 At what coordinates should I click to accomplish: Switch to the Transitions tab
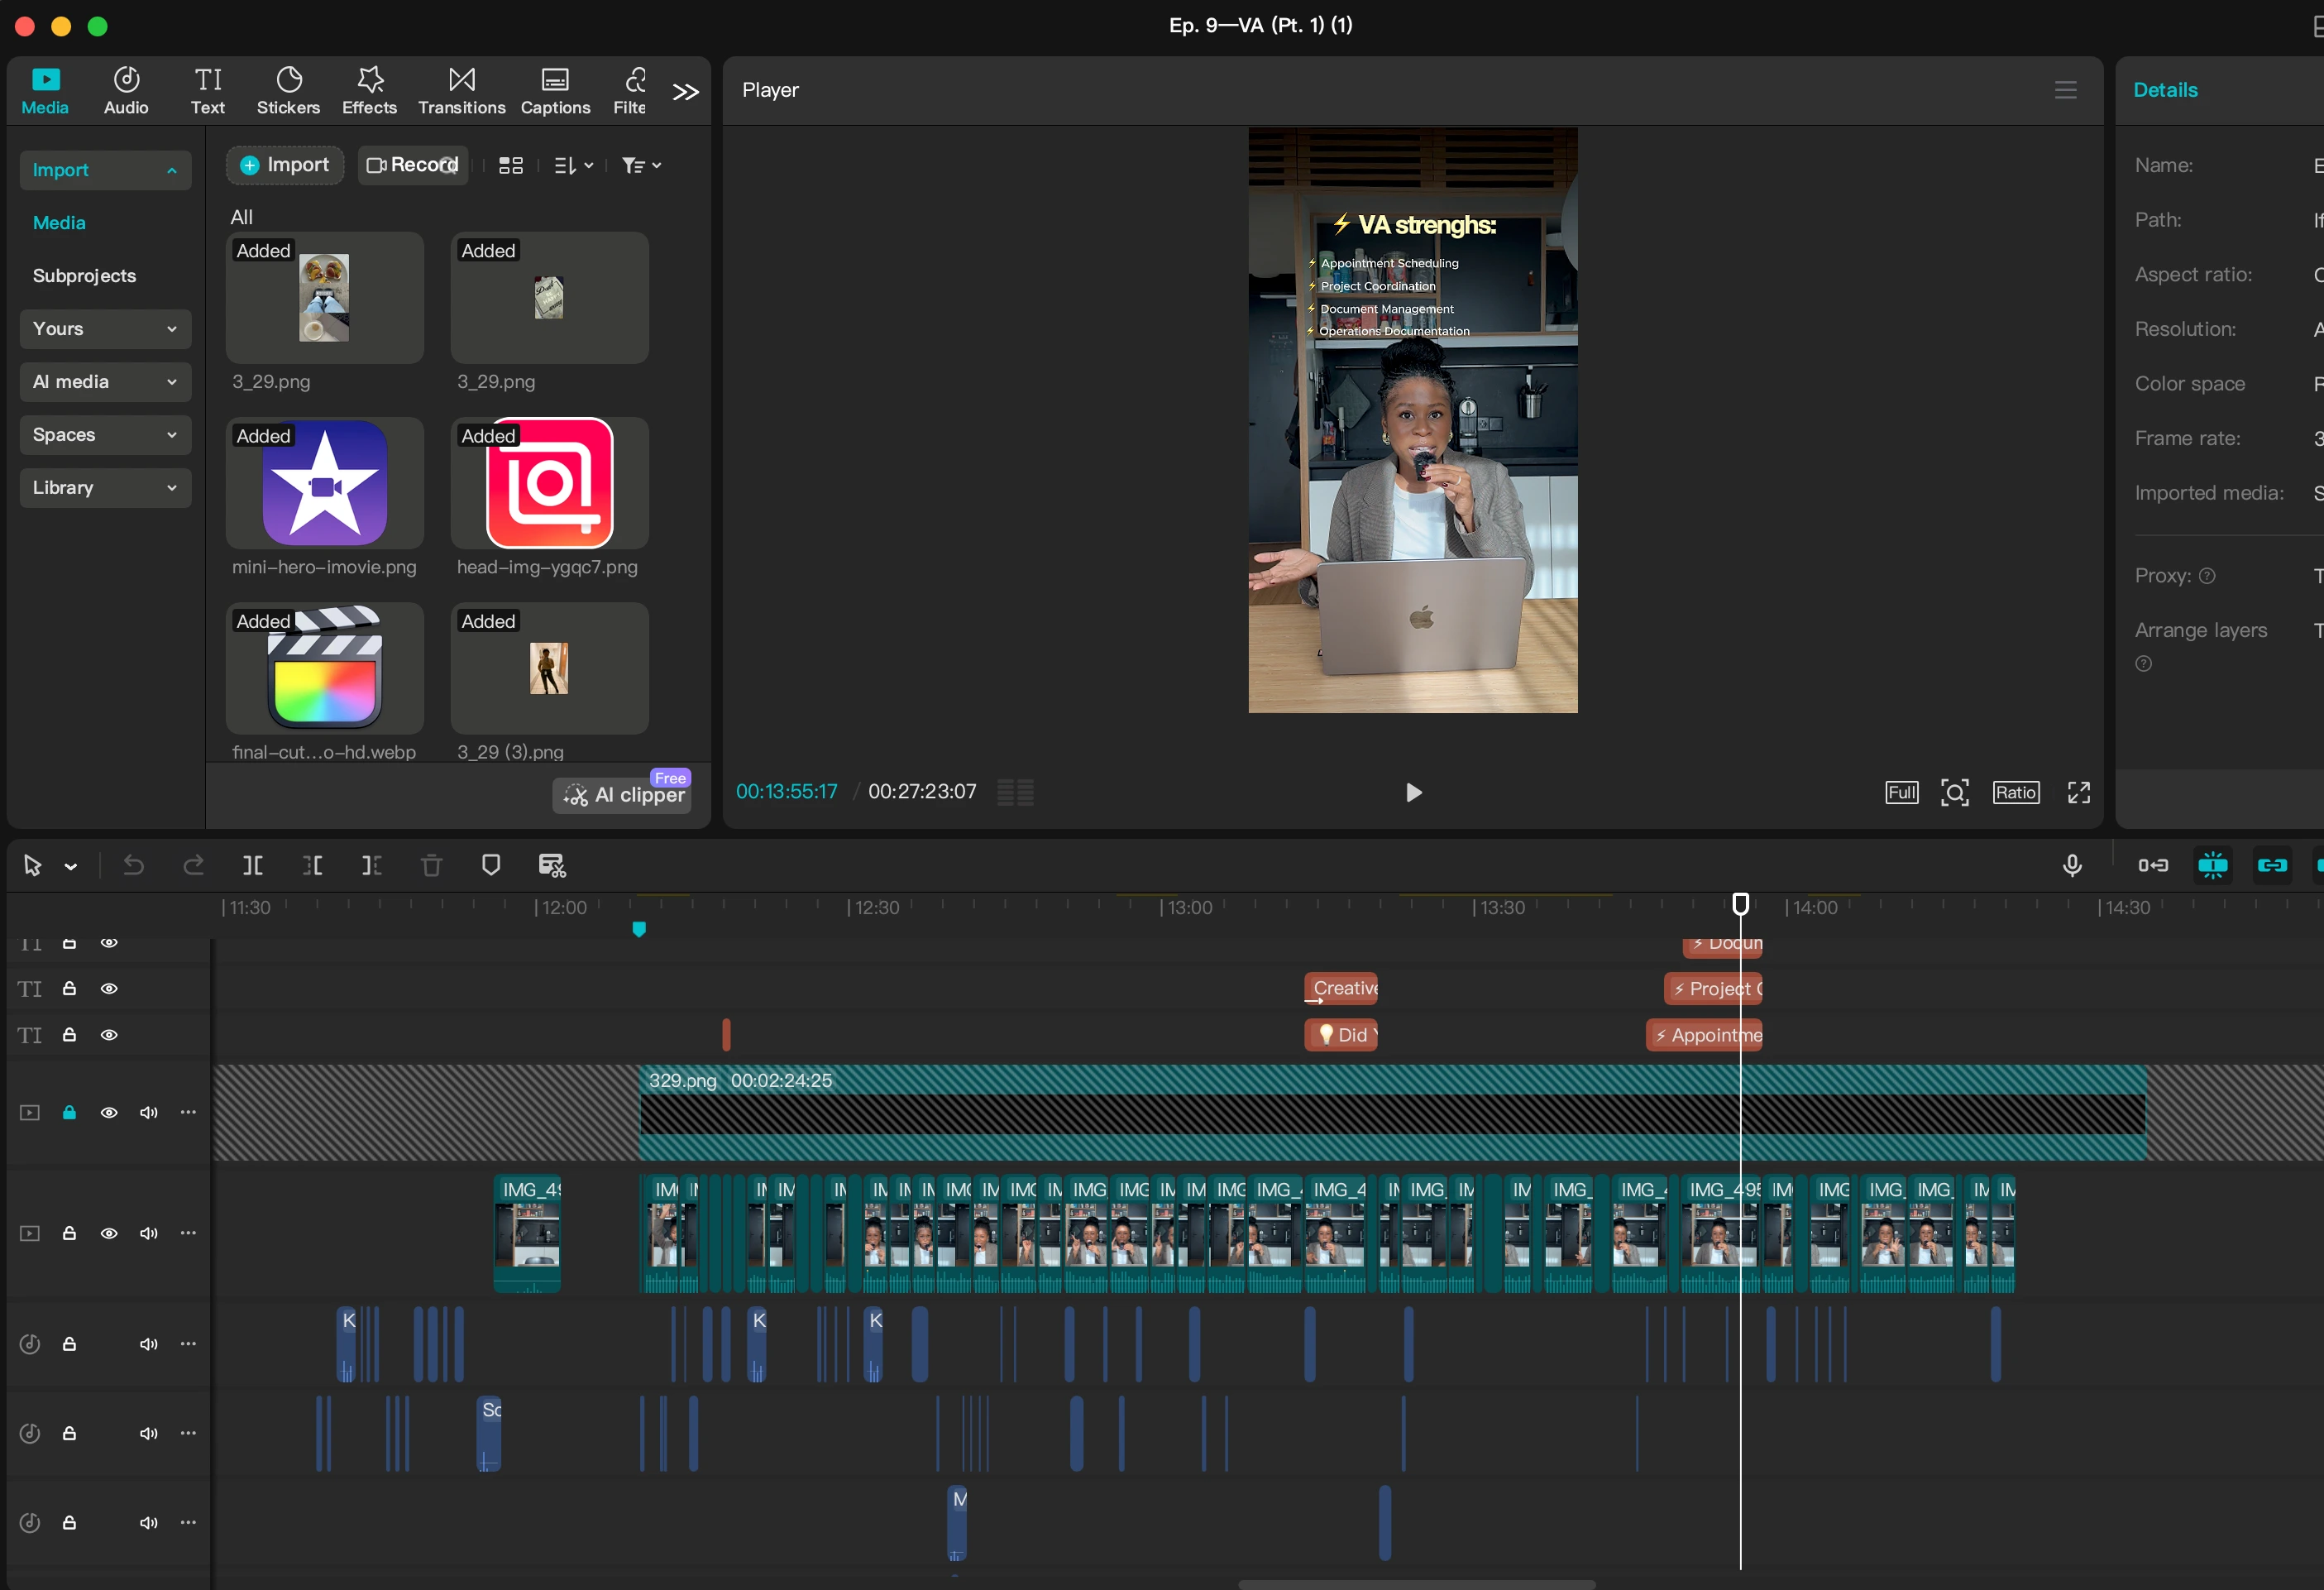pos(461,90)
